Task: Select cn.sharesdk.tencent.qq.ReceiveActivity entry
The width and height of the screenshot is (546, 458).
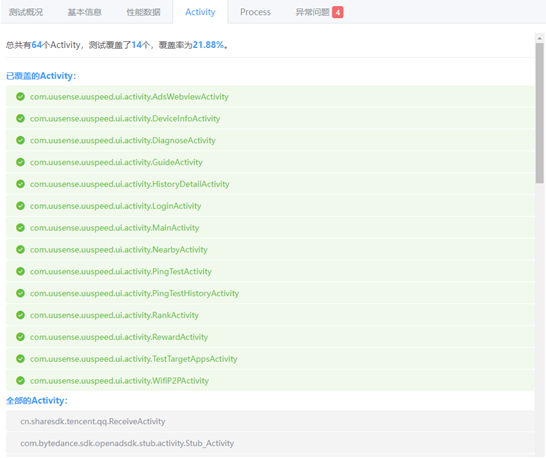Action: 270,421
